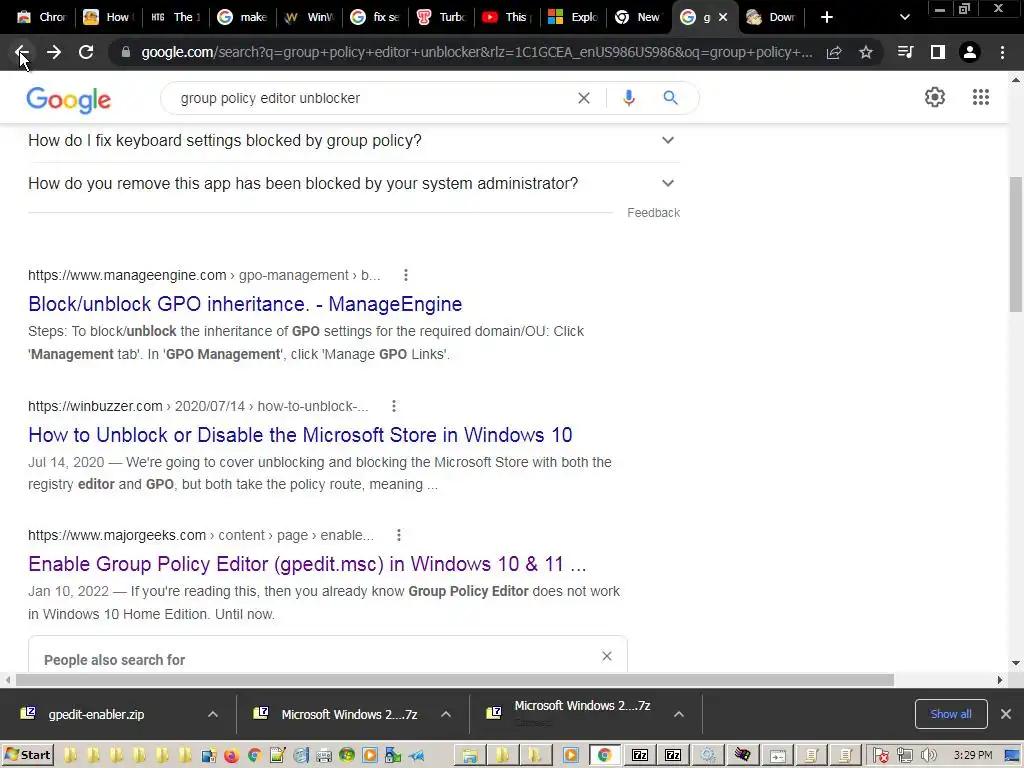Click the volume icon in system tray
This screenshot has width=1024, height=768.
click(928, 756)
